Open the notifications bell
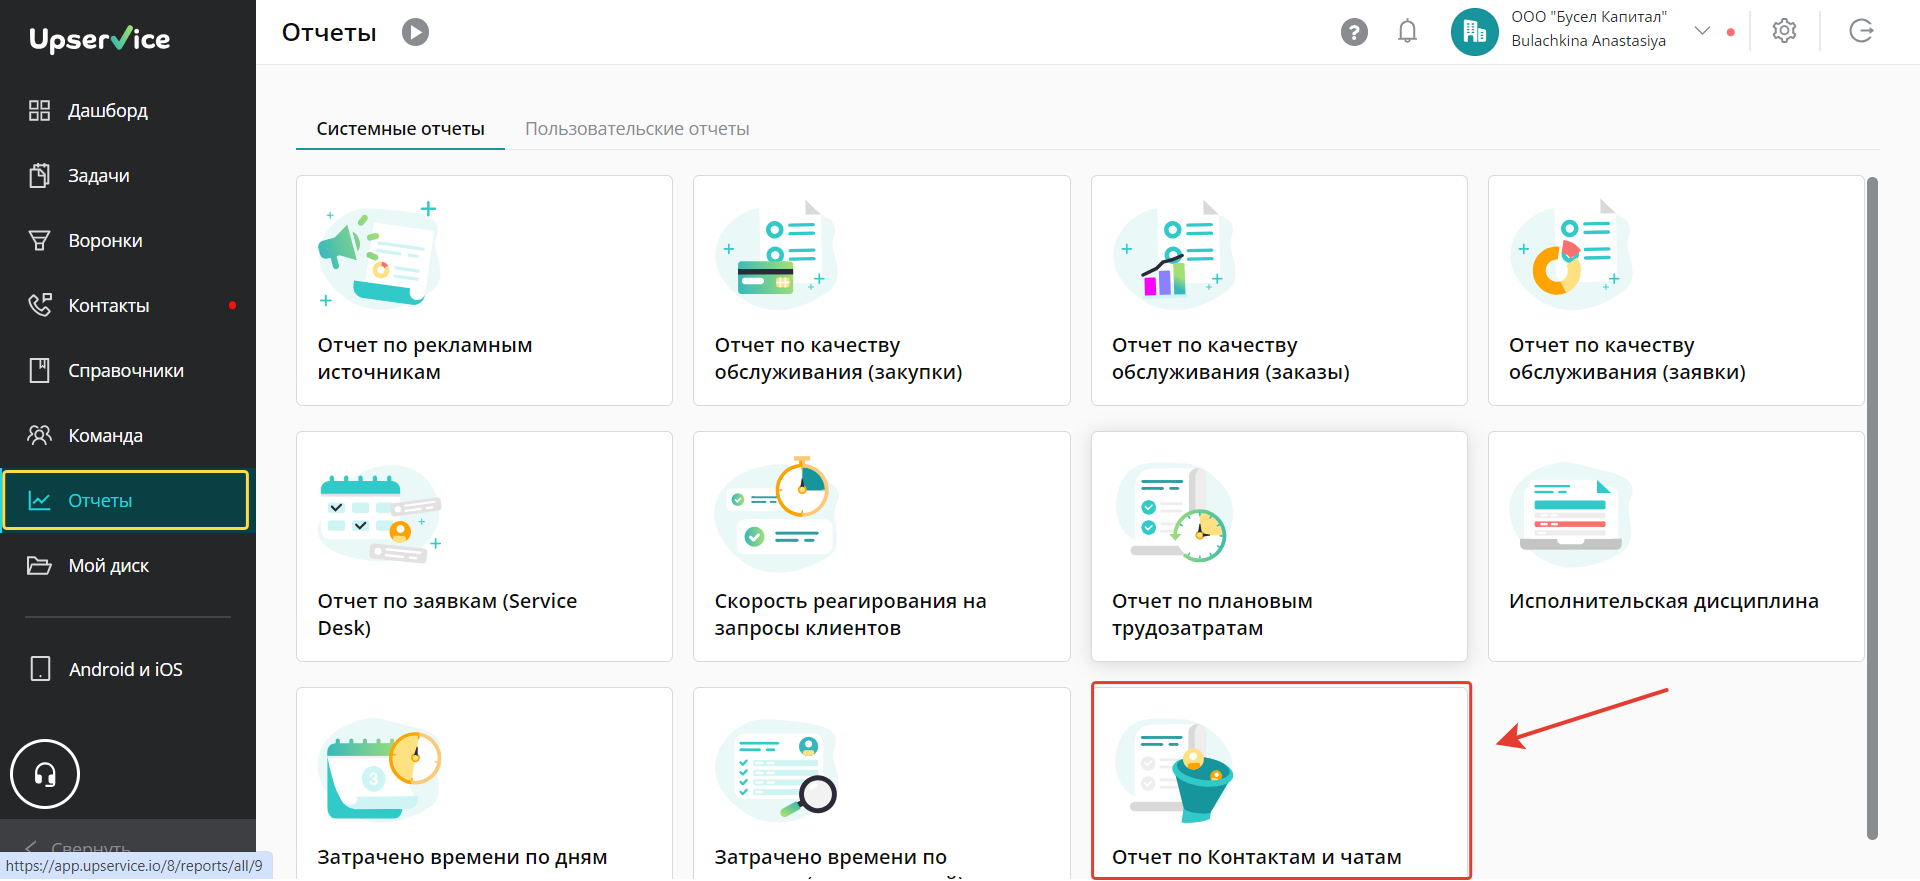1920x881 pixels. click(x=1407, y=32)
